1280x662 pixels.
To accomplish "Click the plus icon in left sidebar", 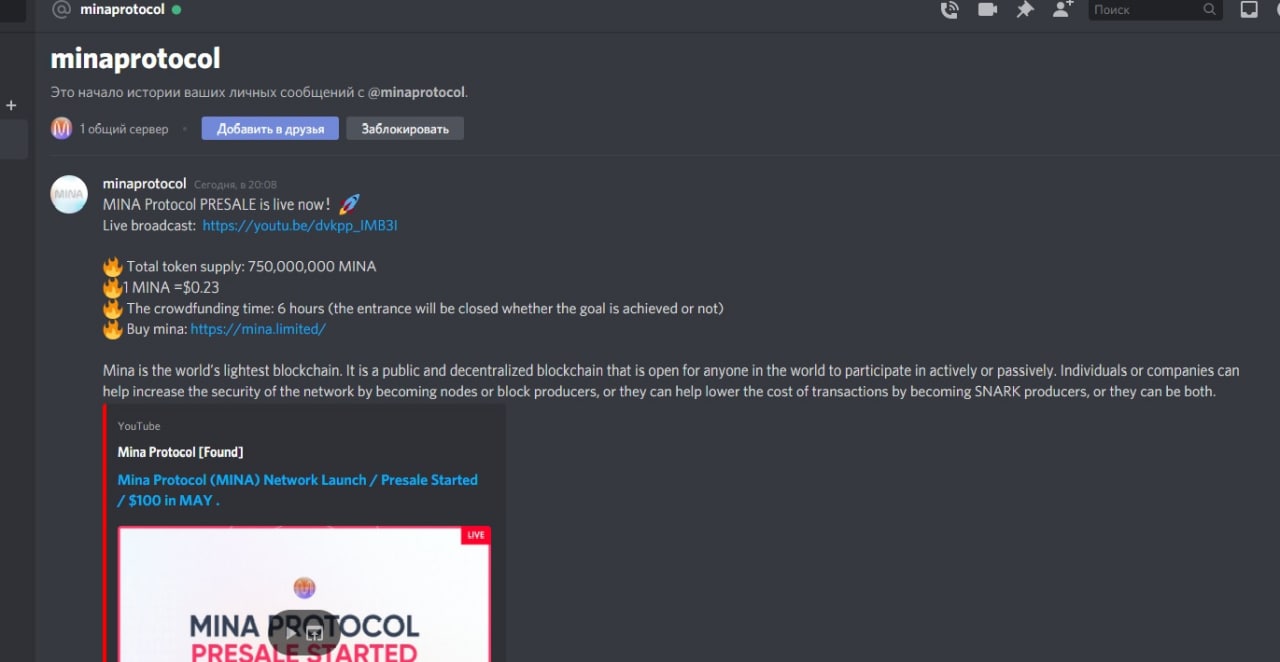I will 11,105.
